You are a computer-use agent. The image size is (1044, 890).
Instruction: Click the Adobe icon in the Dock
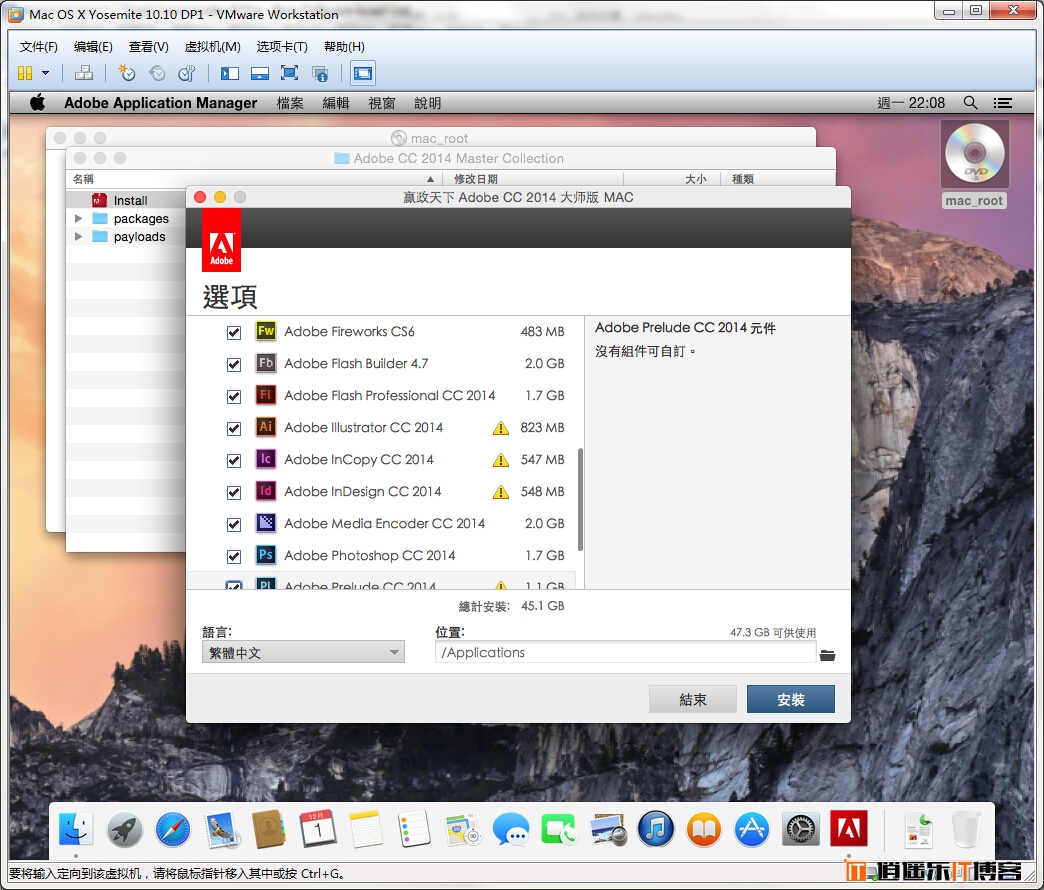click(849, 829)
